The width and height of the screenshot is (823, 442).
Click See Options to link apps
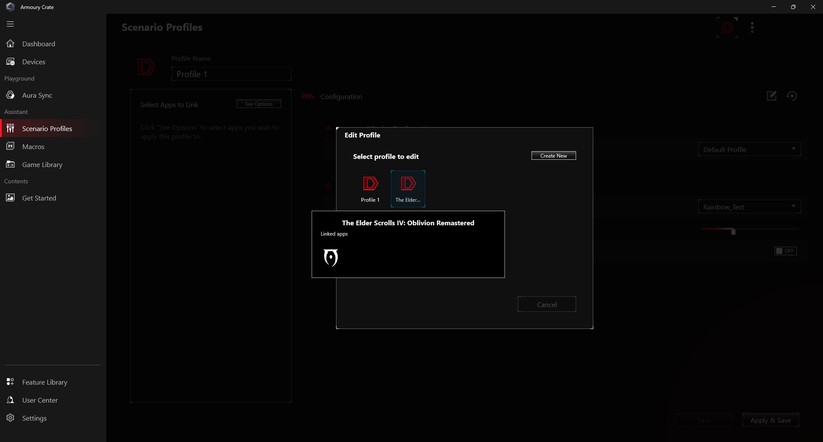click(258, 104)
